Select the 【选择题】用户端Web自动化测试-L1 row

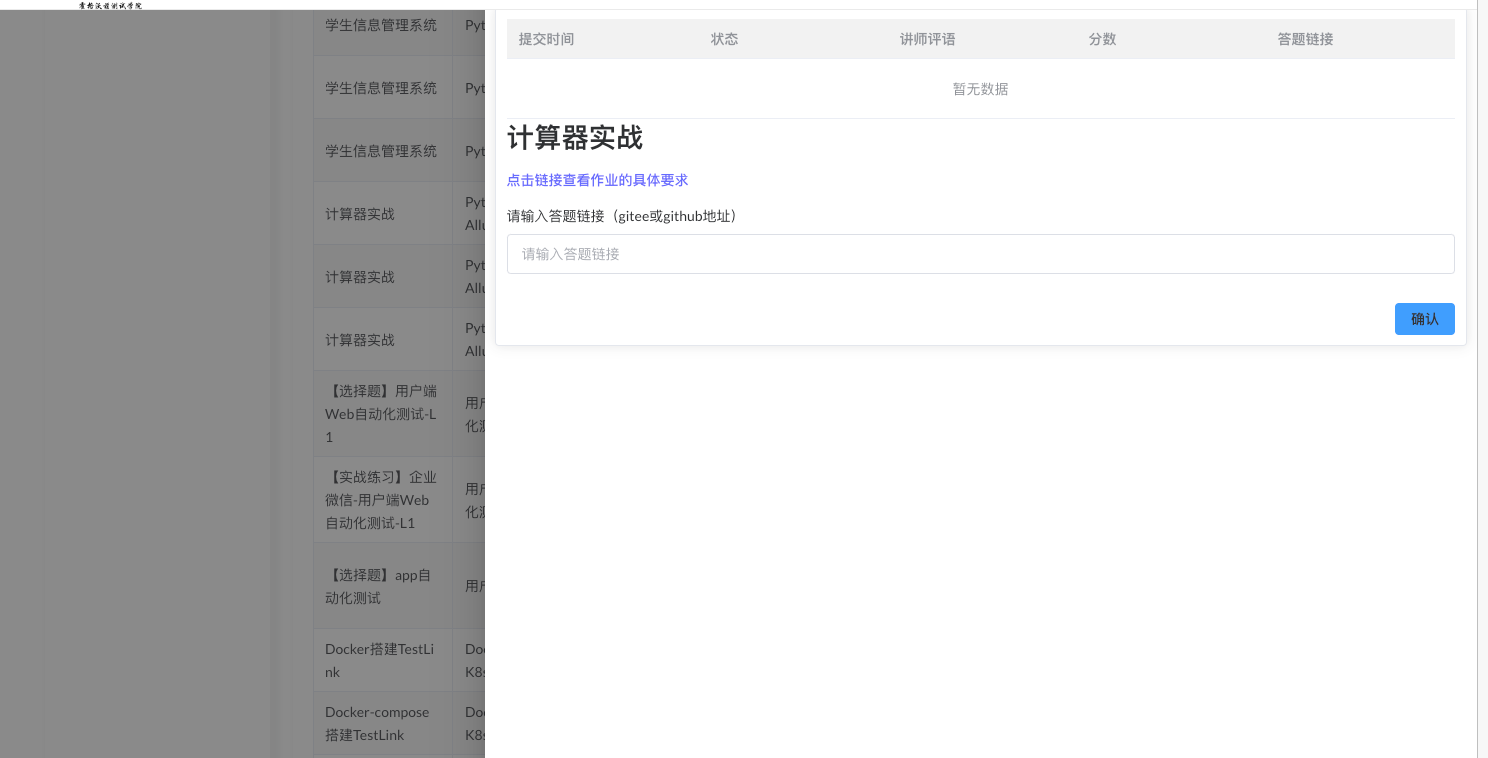click(x=381, y=414)
